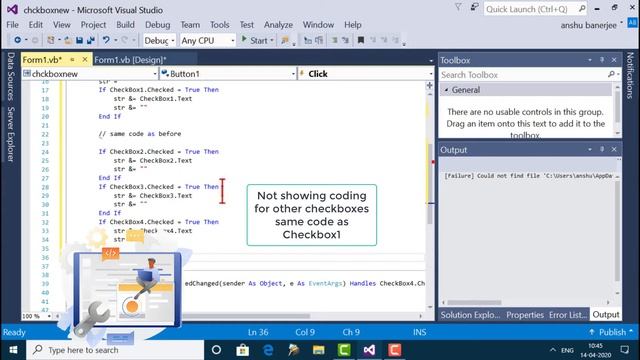Open the Server Explorer side tab
Viewport: 640px width, 360px height.
11,134
